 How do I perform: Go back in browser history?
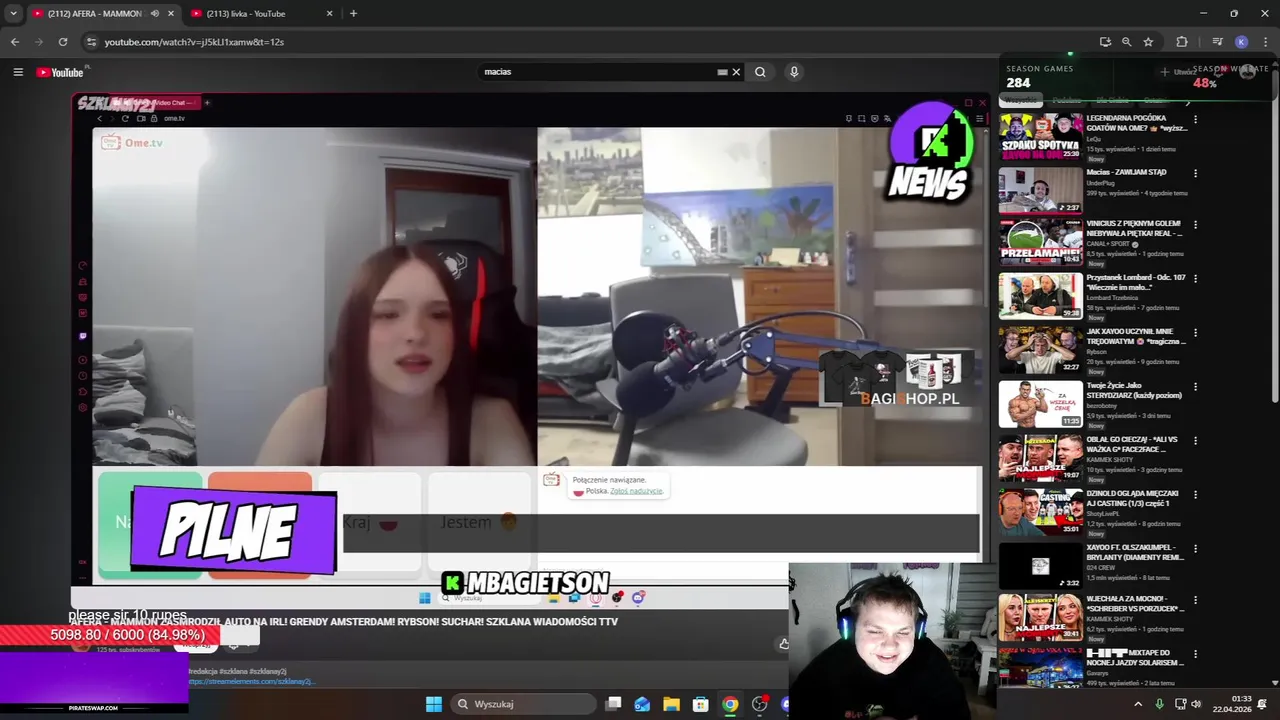15,42
